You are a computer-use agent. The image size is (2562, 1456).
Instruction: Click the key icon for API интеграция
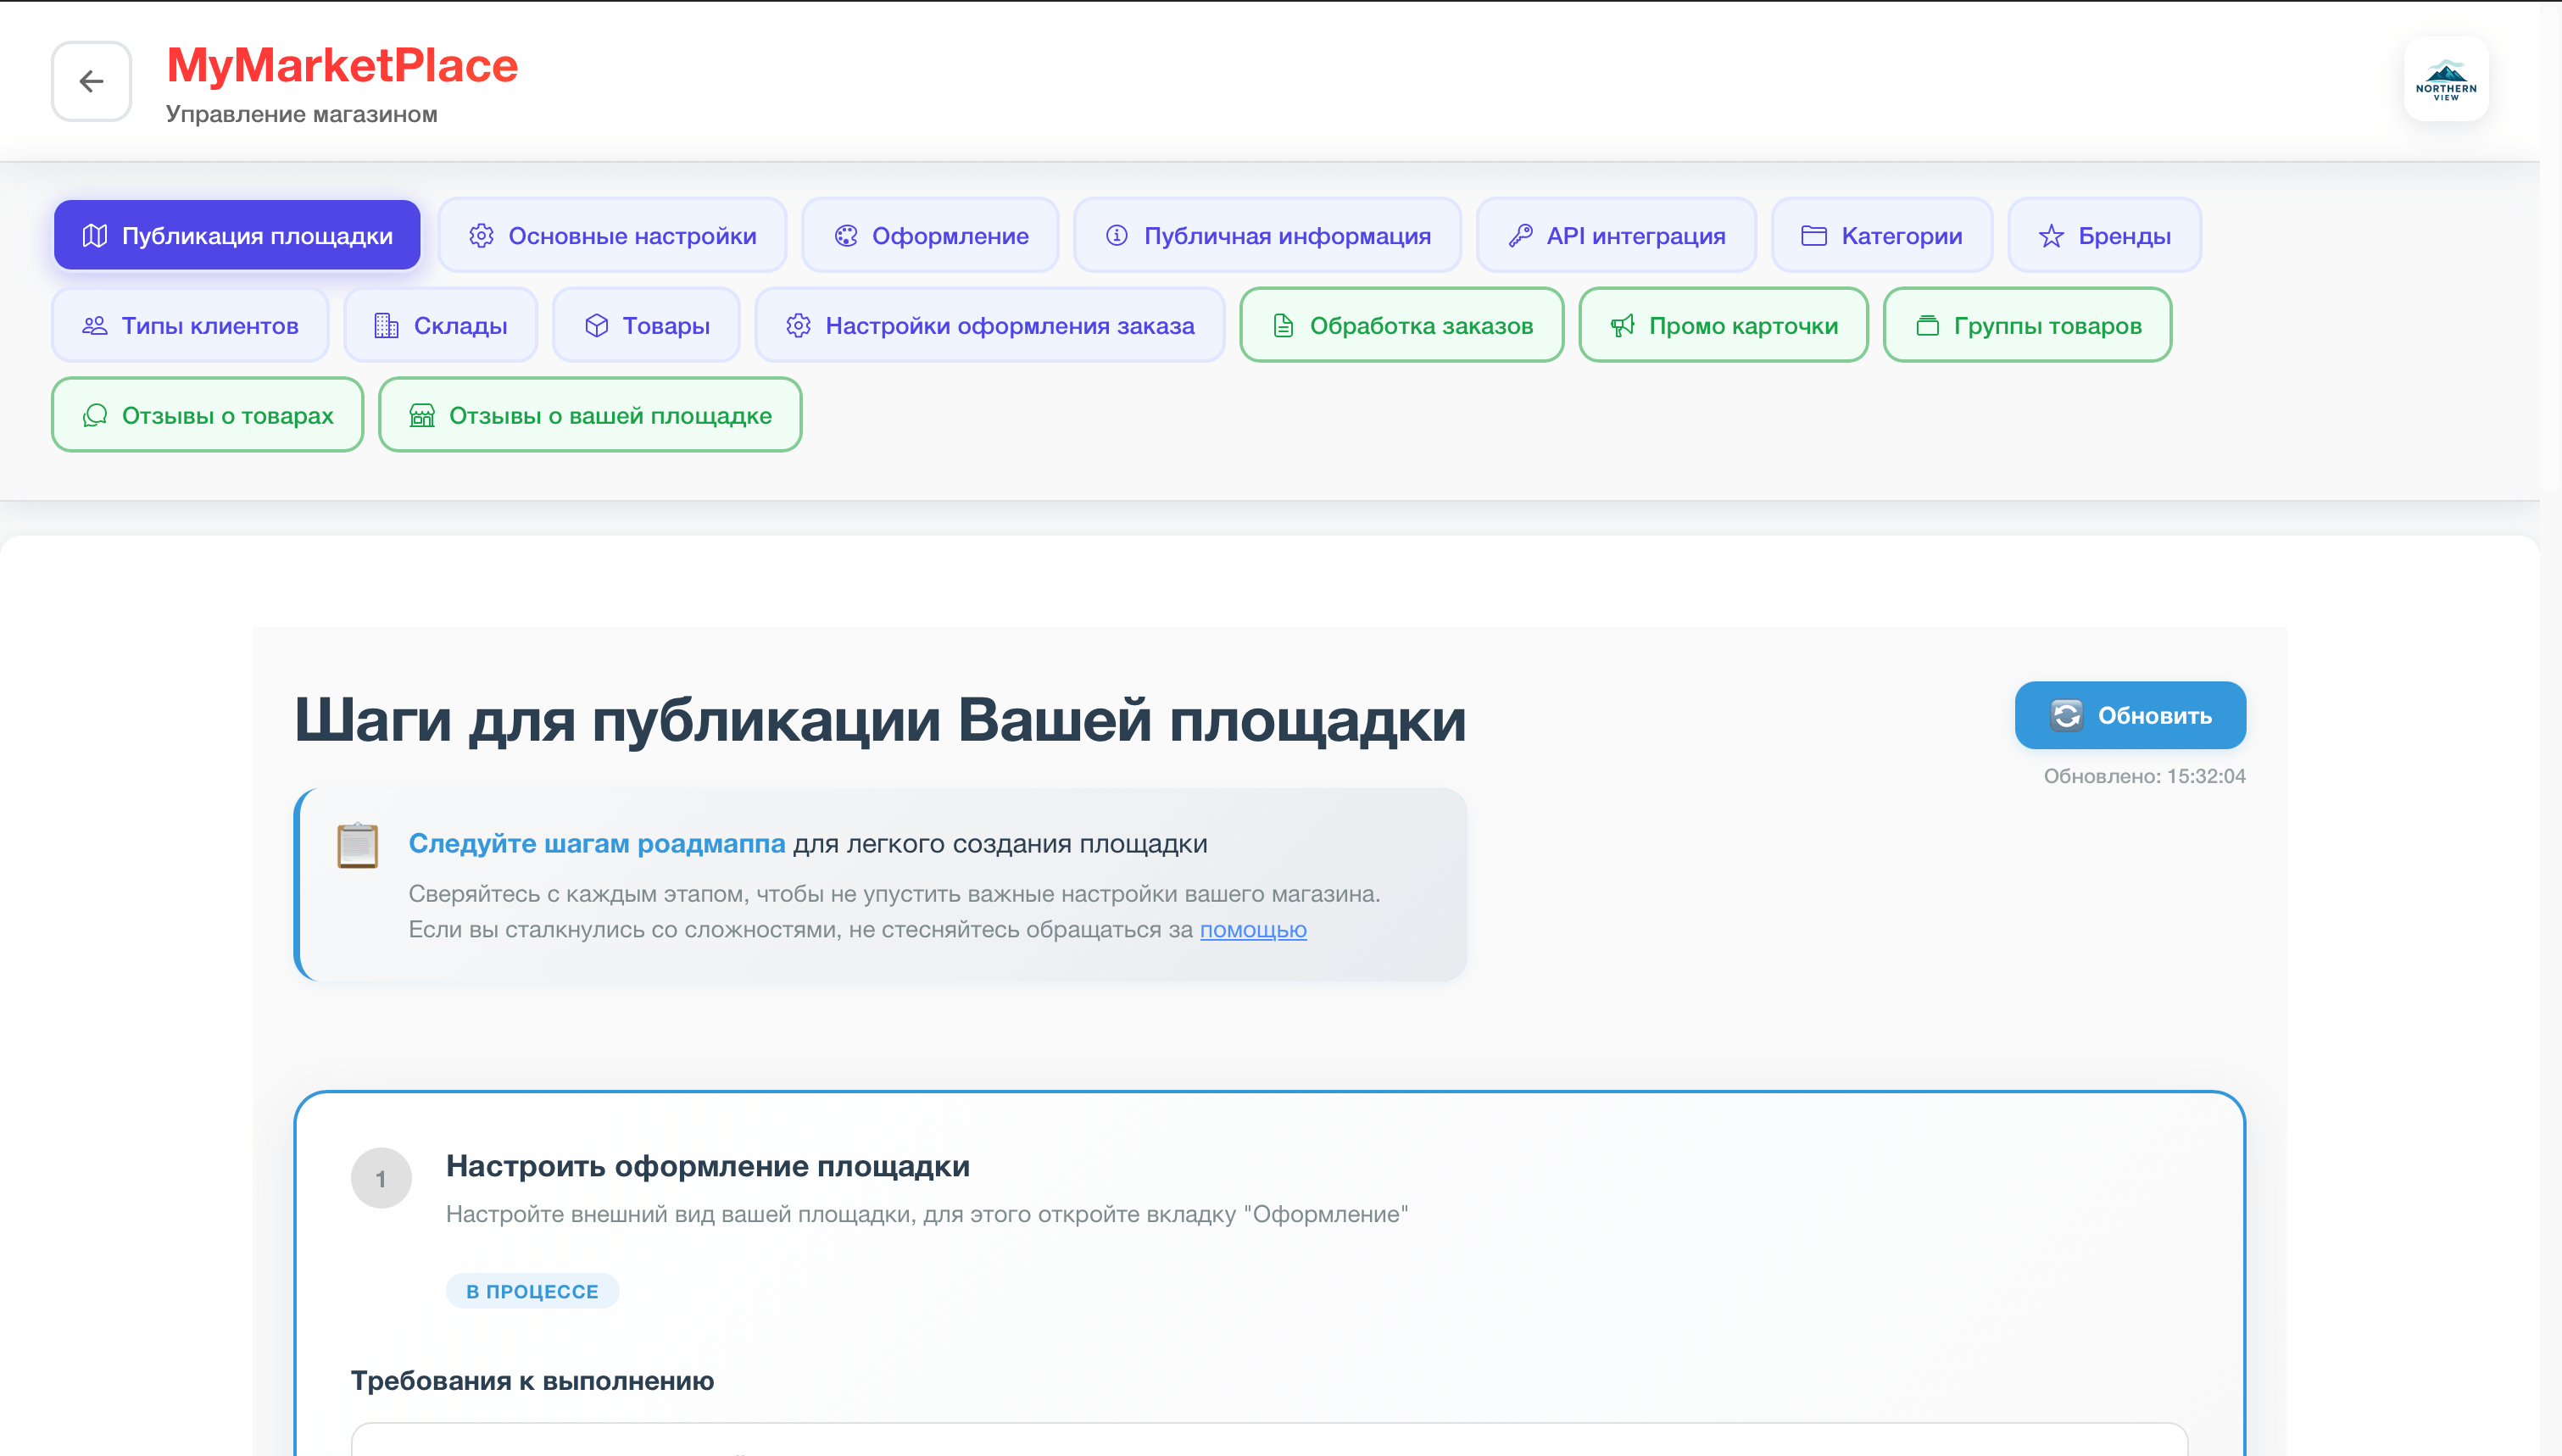[x=1522, y=235]
